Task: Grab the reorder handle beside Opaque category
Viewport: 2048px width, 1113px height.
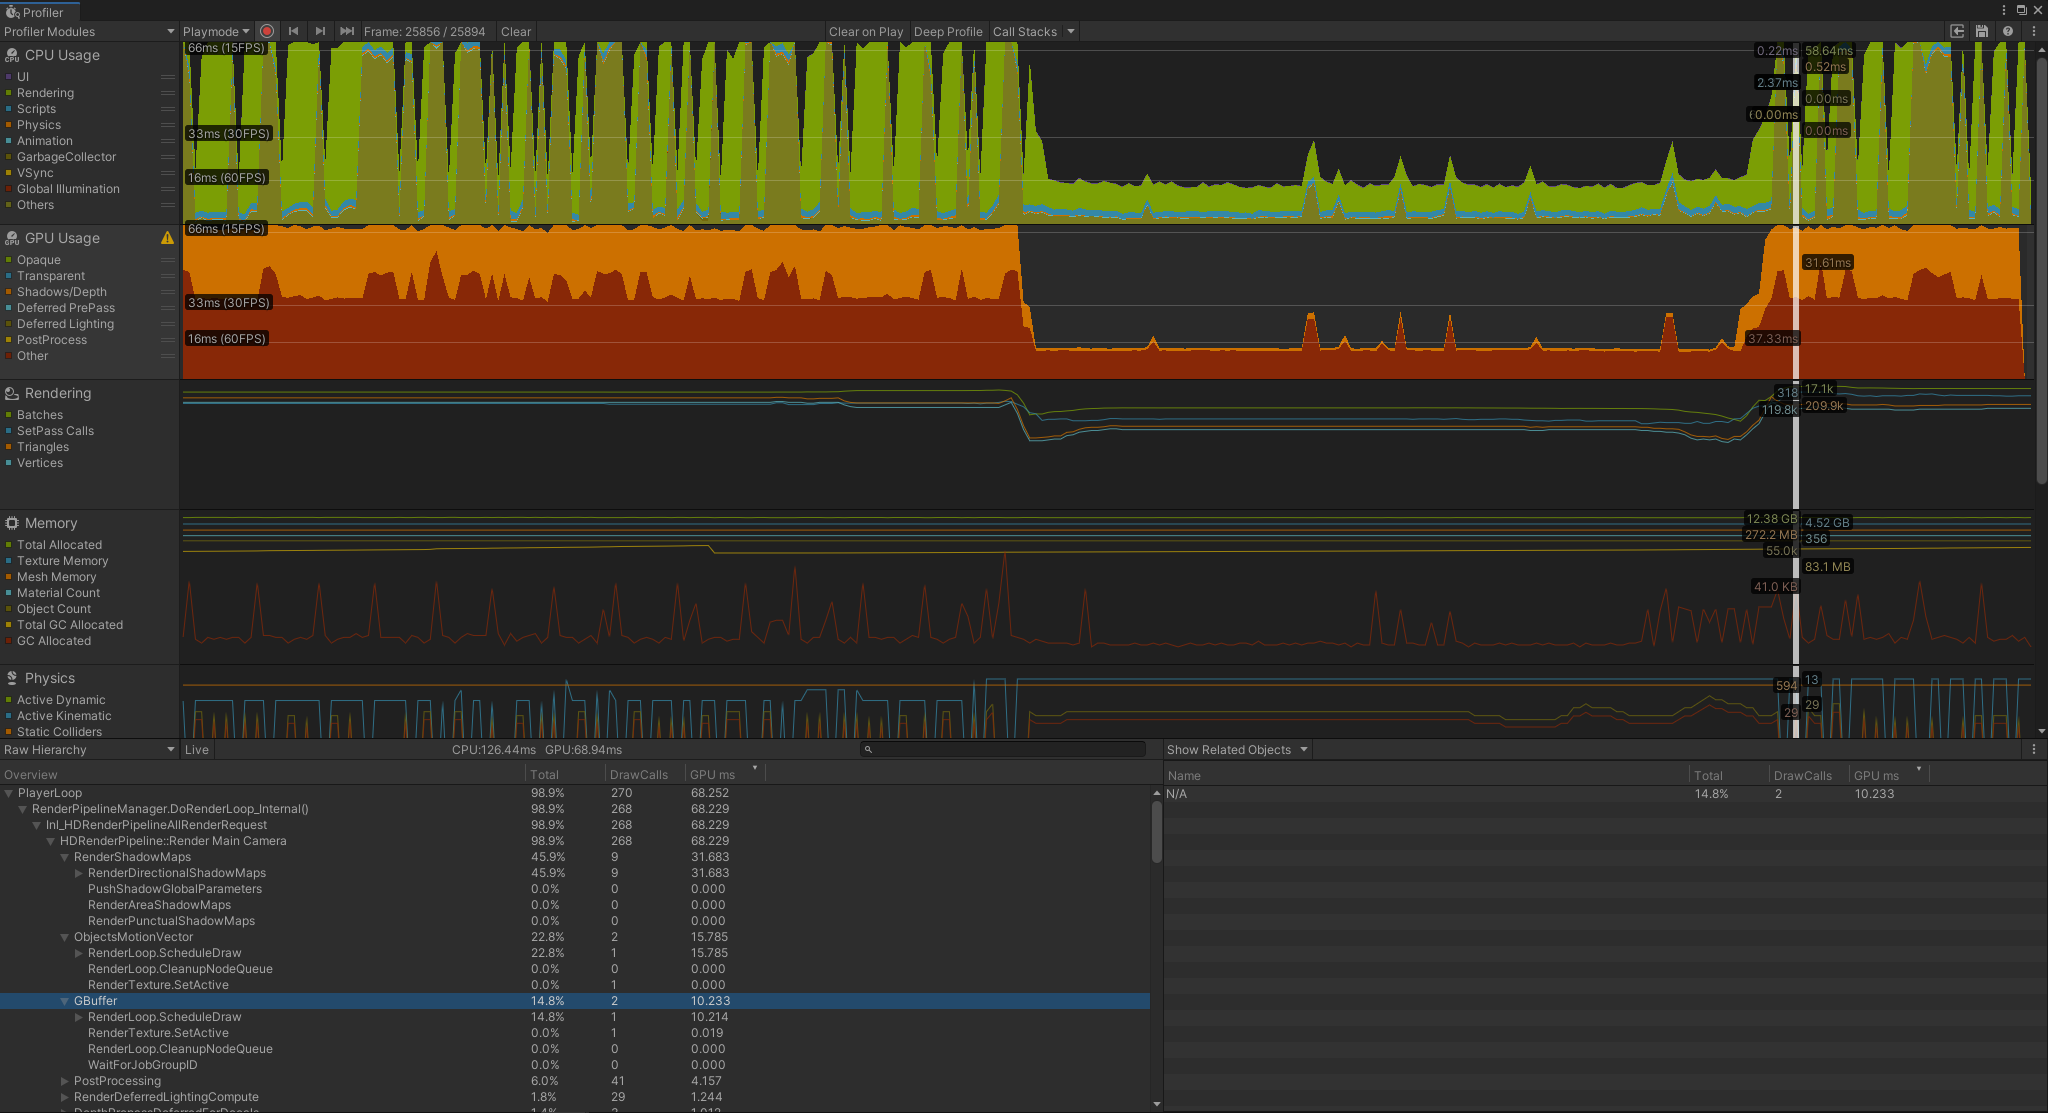Action: 167,260
